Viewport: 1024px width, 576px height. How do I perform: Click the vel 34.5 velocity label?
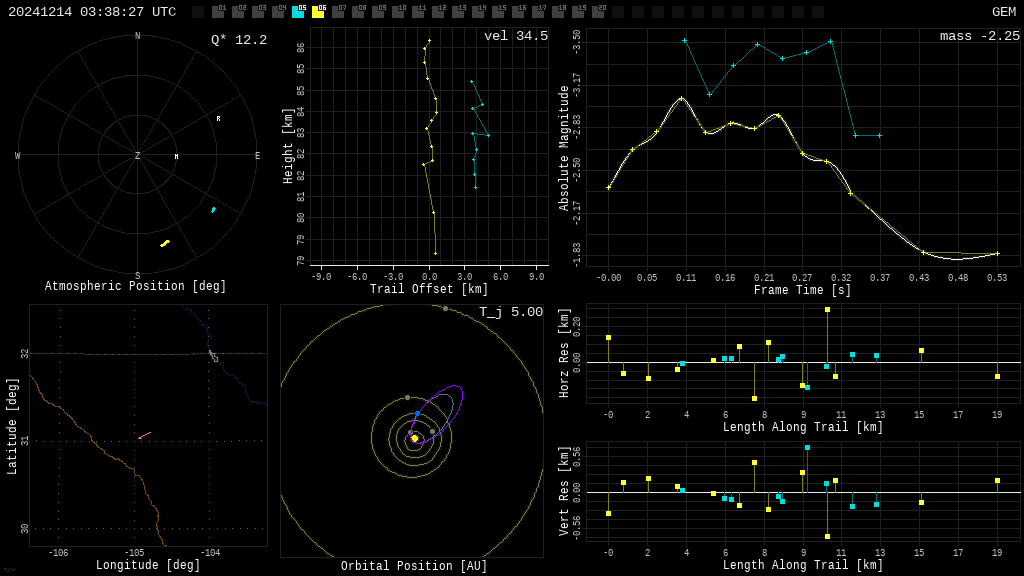516,36
